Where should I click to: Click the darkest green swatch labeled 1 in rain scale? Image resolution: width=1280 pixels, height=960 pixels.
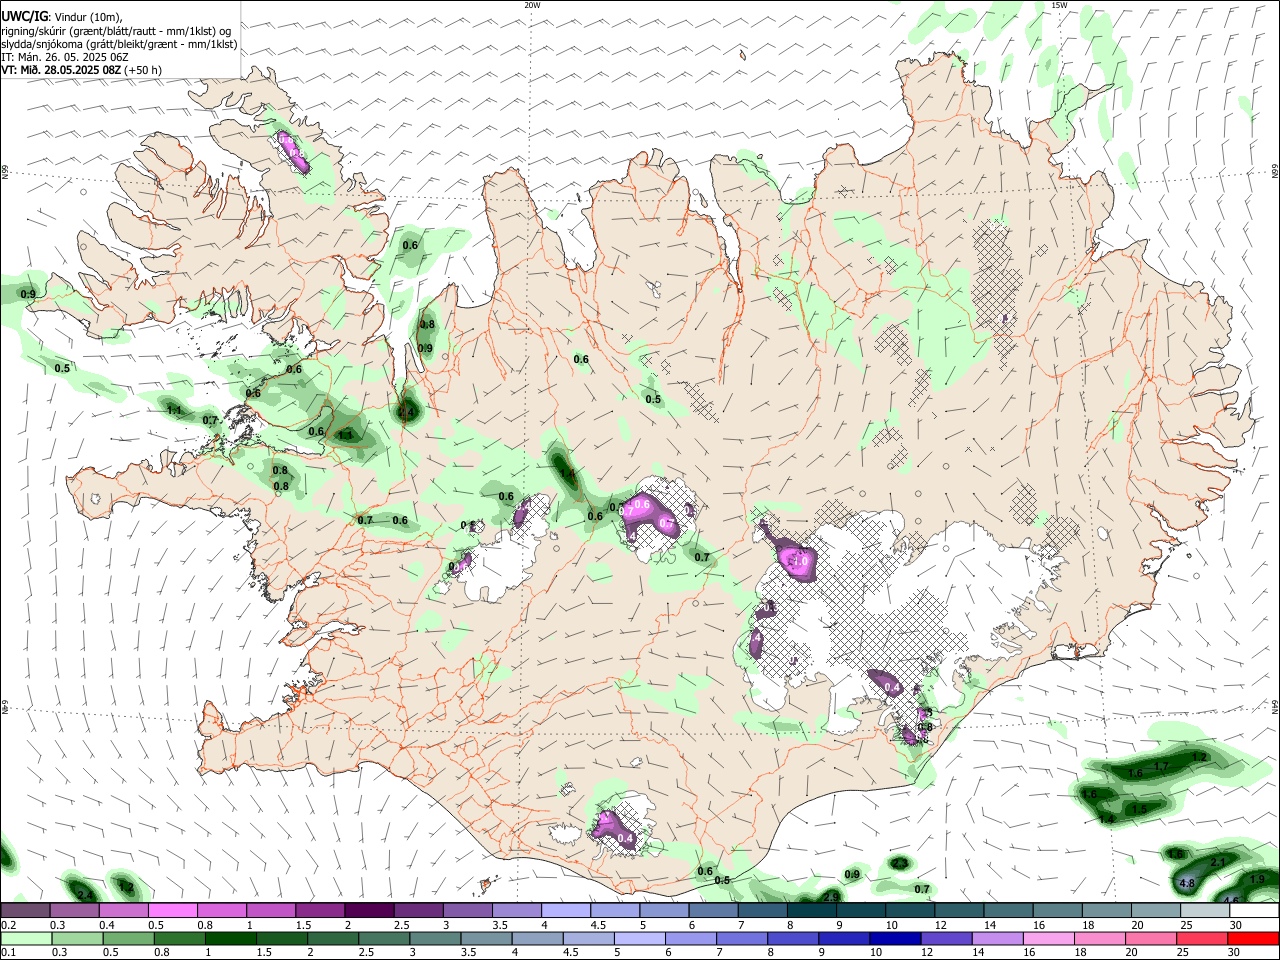coord(232,939)
